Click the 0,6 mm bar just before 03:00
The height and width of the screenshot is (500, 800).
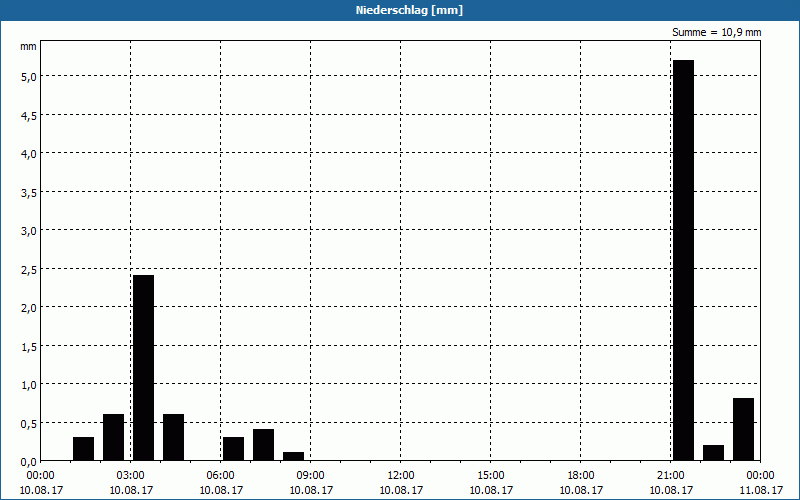coord(113,437)
